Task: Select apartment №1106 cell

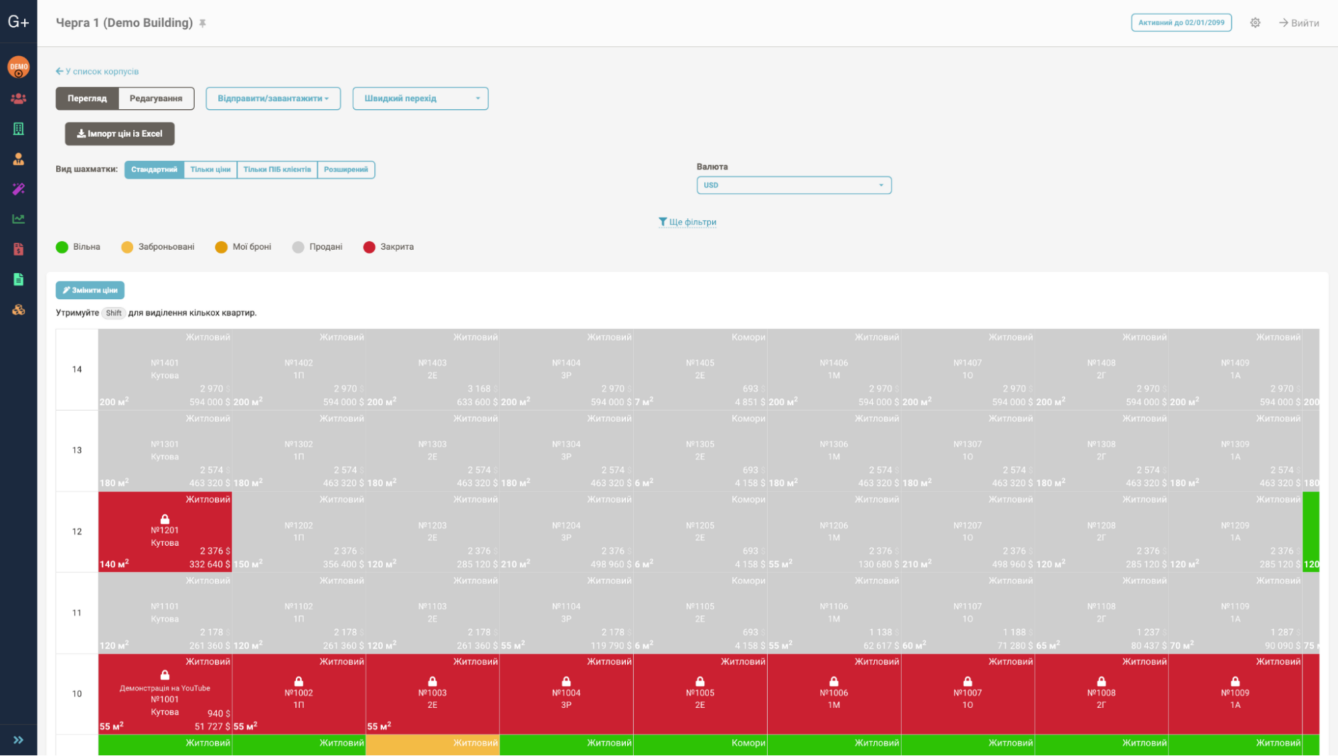Action: (834, 612)
